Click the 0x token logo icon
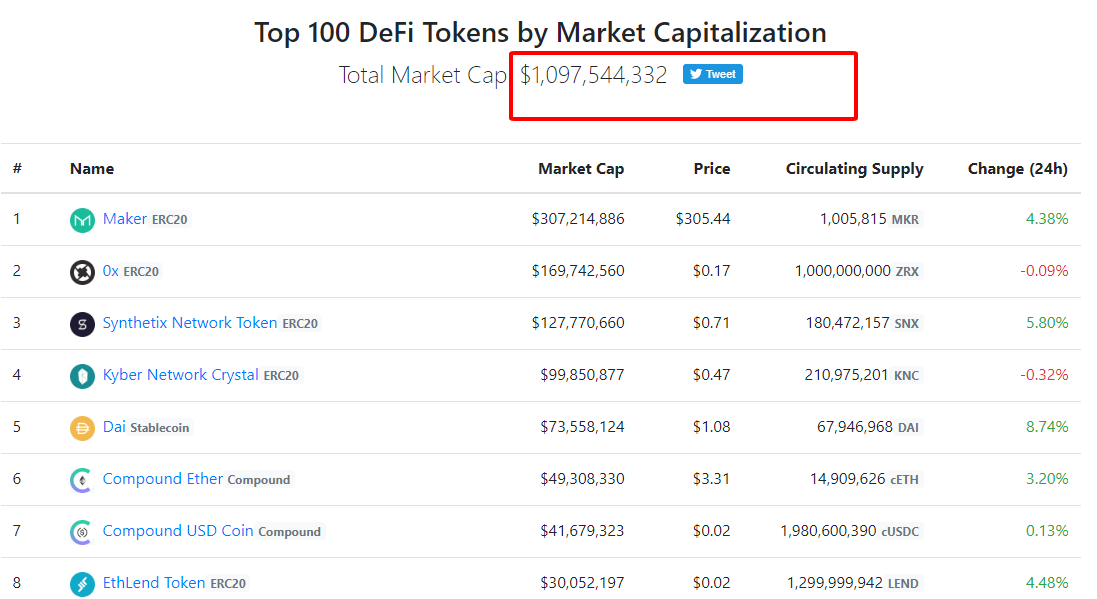 pyautogui.click(x=82, y=272)
